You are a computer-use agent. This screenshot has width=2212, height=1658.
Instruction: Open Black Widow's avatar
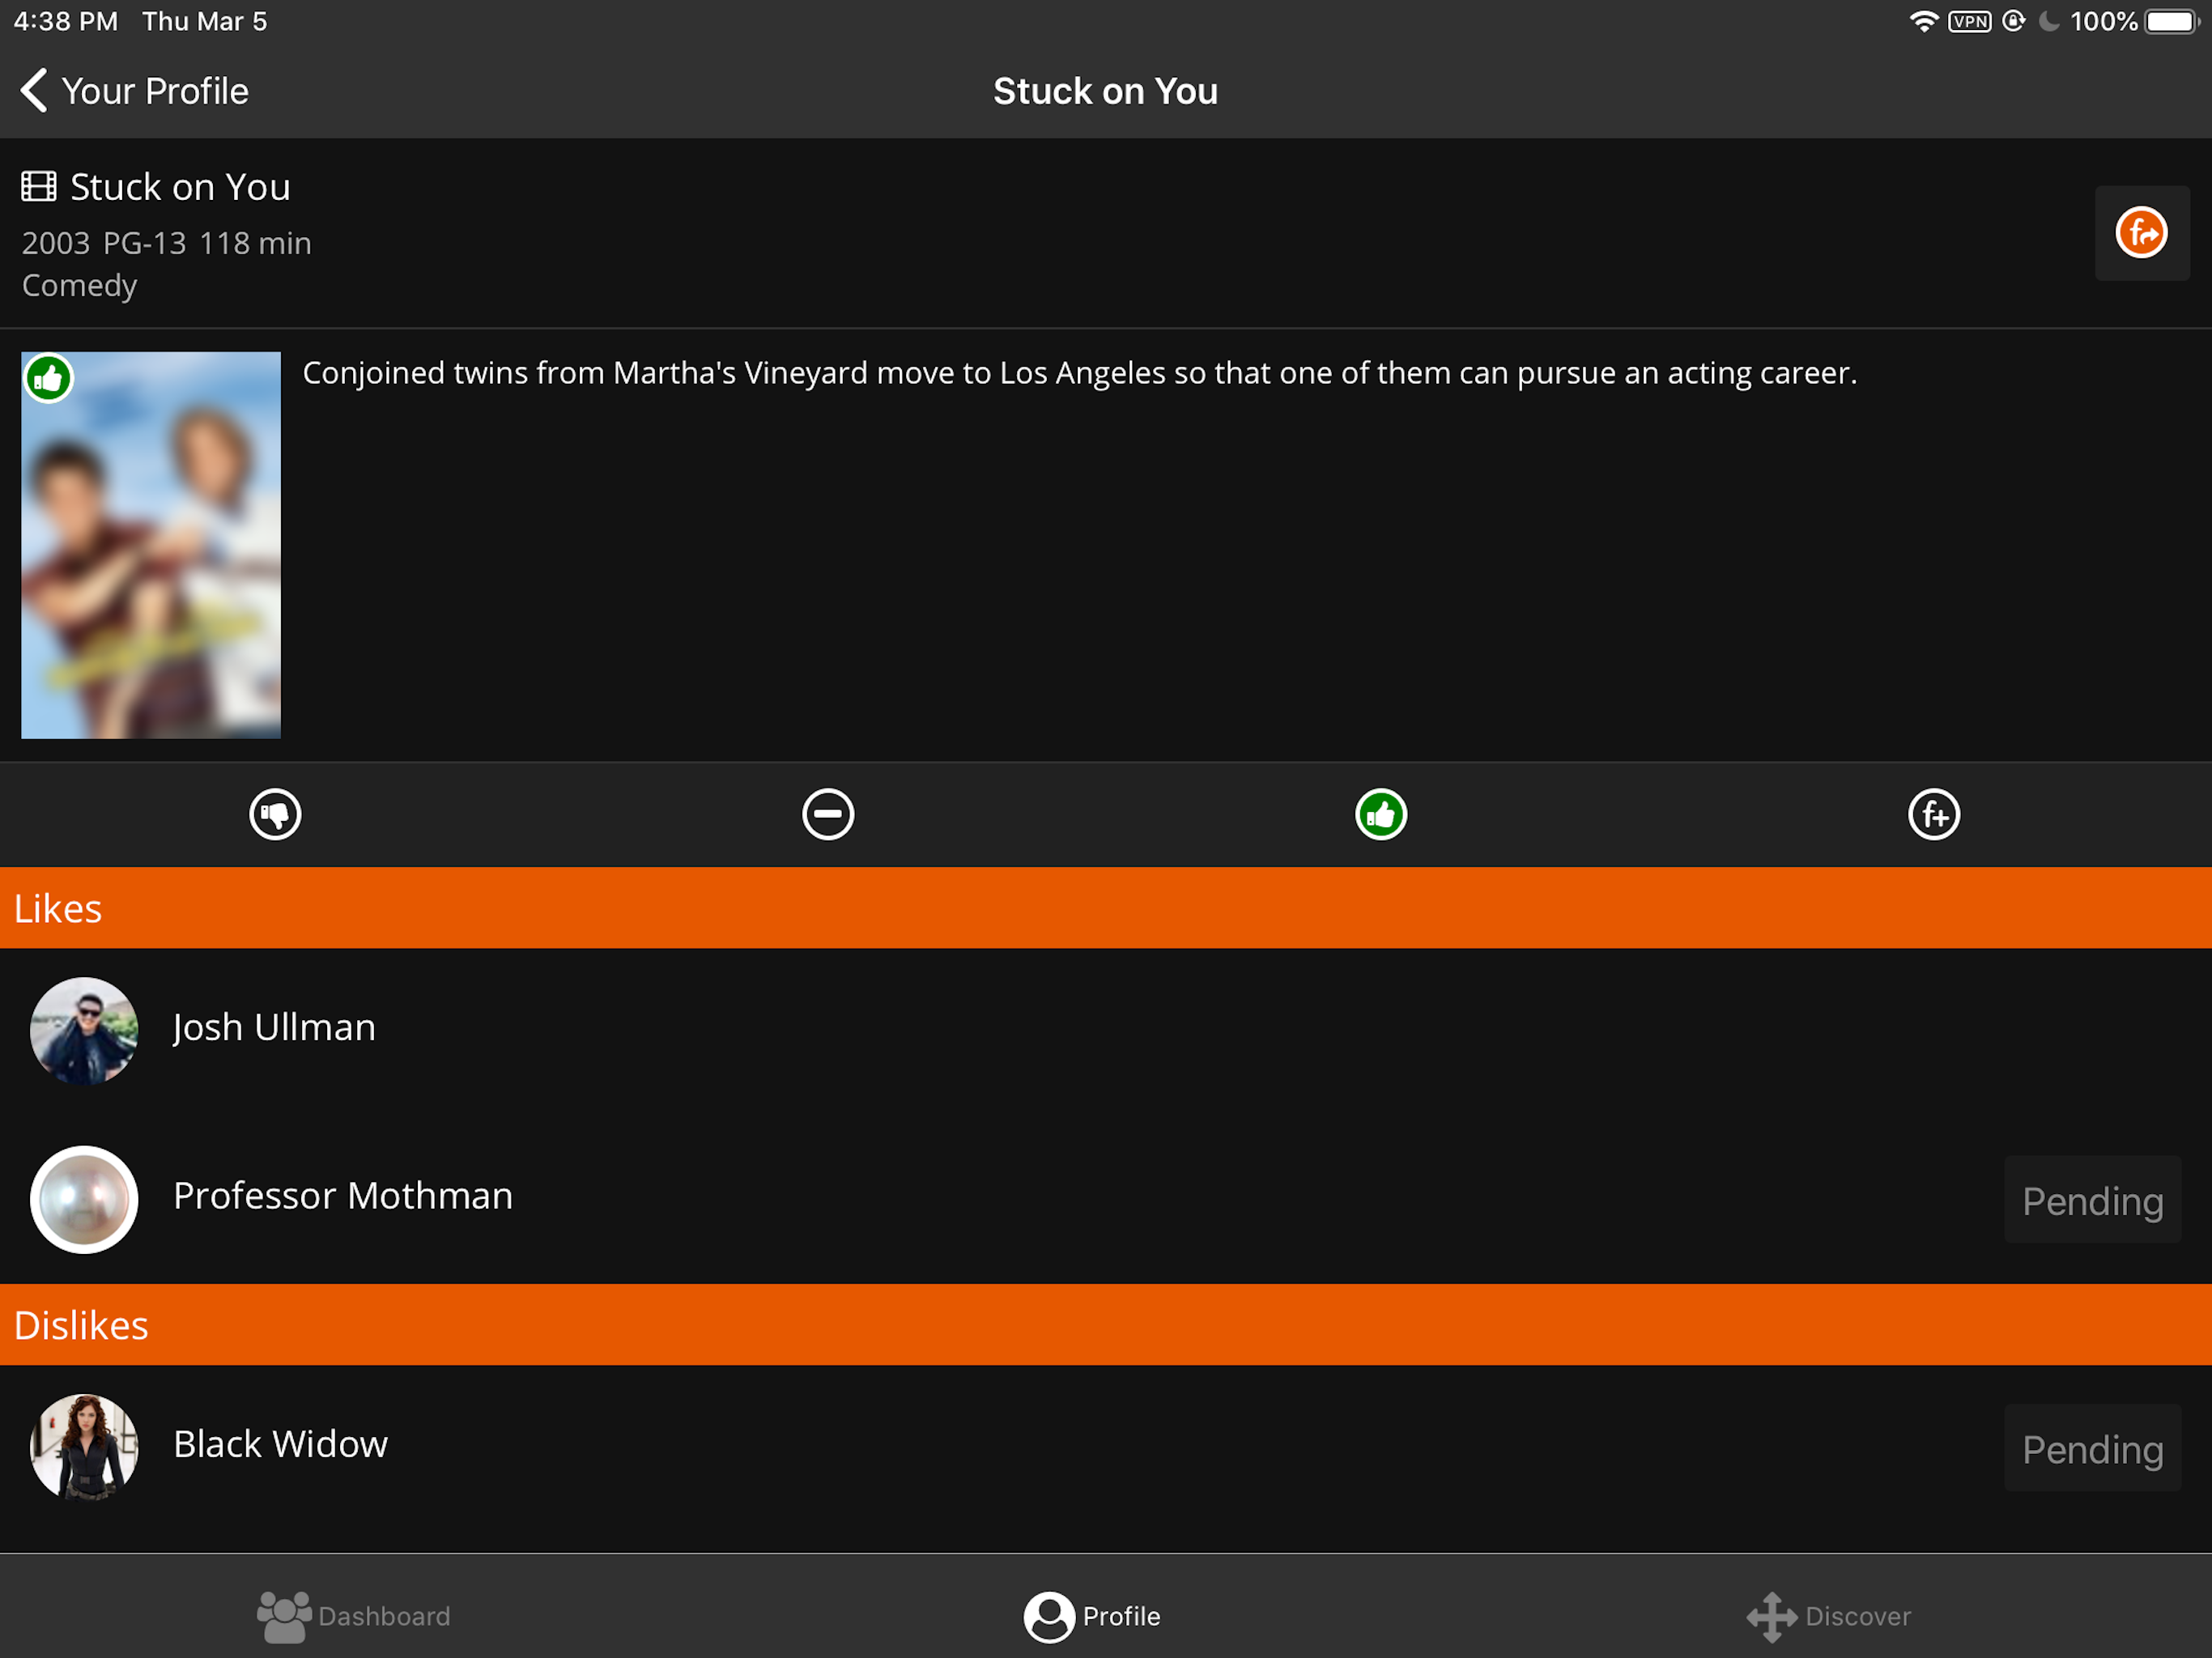click(84, 1447)
